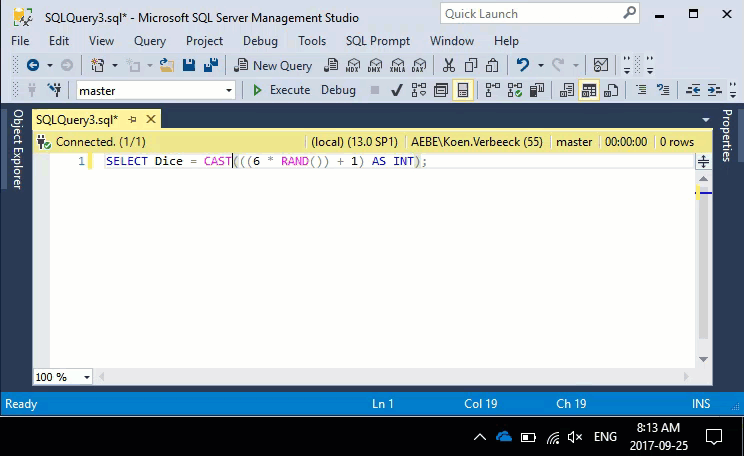Viewport: 744px width, 456px height.
Task: Click the Comment Out Selected Lines icon
Action: [x=641, y=90]
